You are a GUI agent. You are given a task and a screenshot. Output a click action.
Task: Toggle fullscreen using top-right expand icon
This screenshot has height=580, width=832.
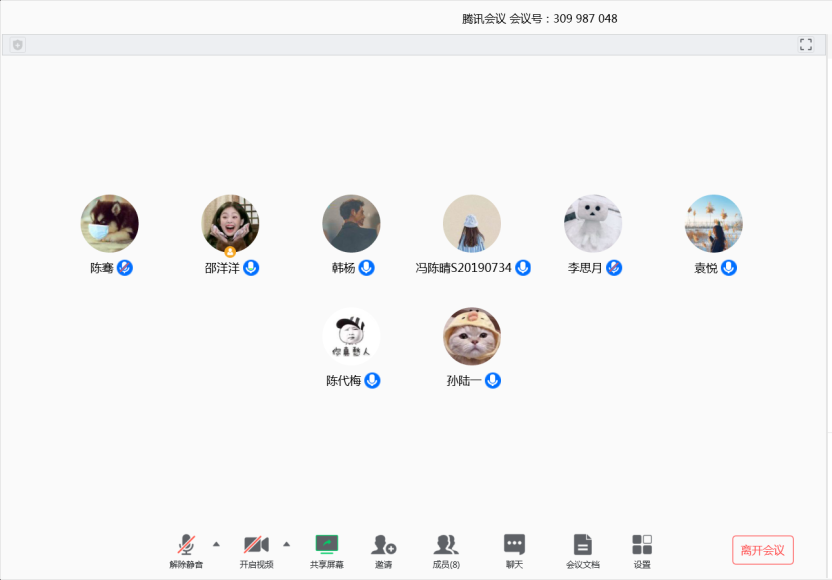[806, 45]
